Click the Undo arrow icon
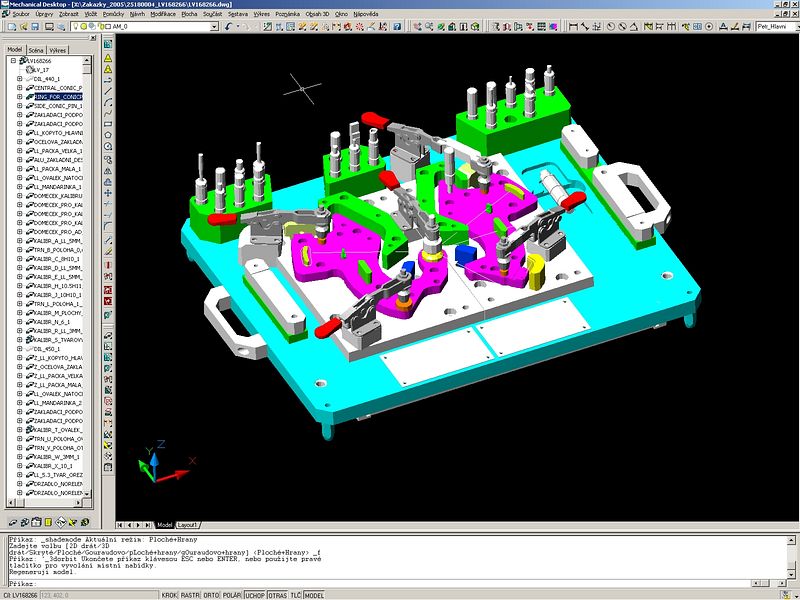 228,27
